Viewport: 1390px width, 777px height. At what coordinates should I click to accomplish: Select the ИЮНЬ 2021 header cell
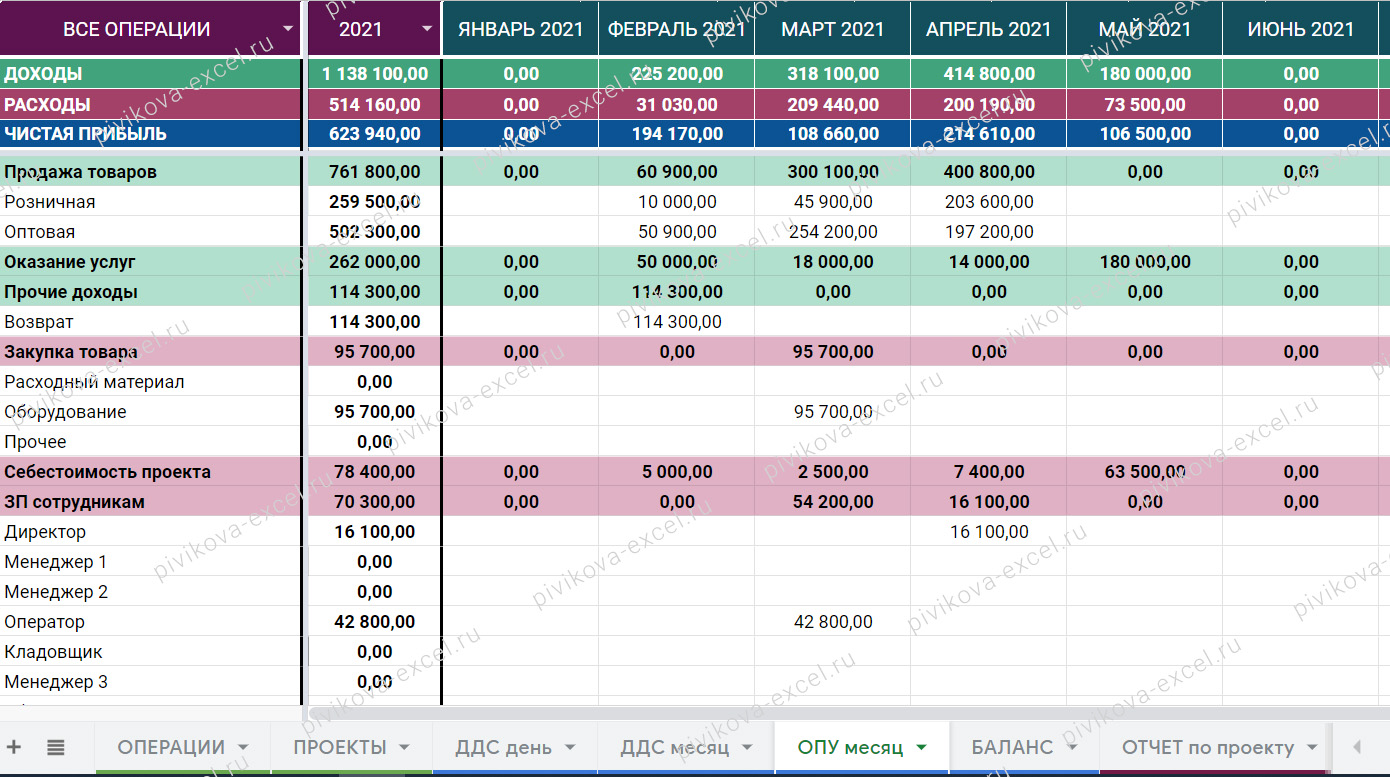(x=1301, y=29)
